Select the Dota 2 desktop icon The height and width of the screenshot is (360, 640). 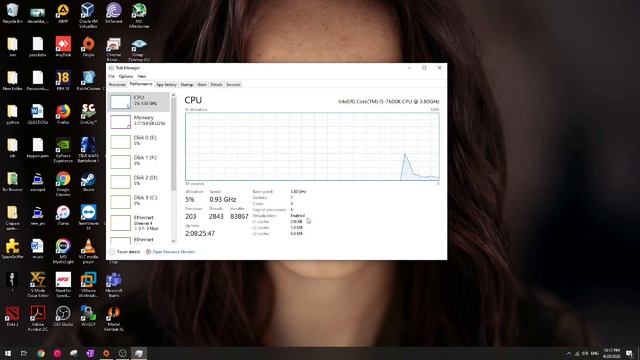pyautogui.click(x=12, y=316)
